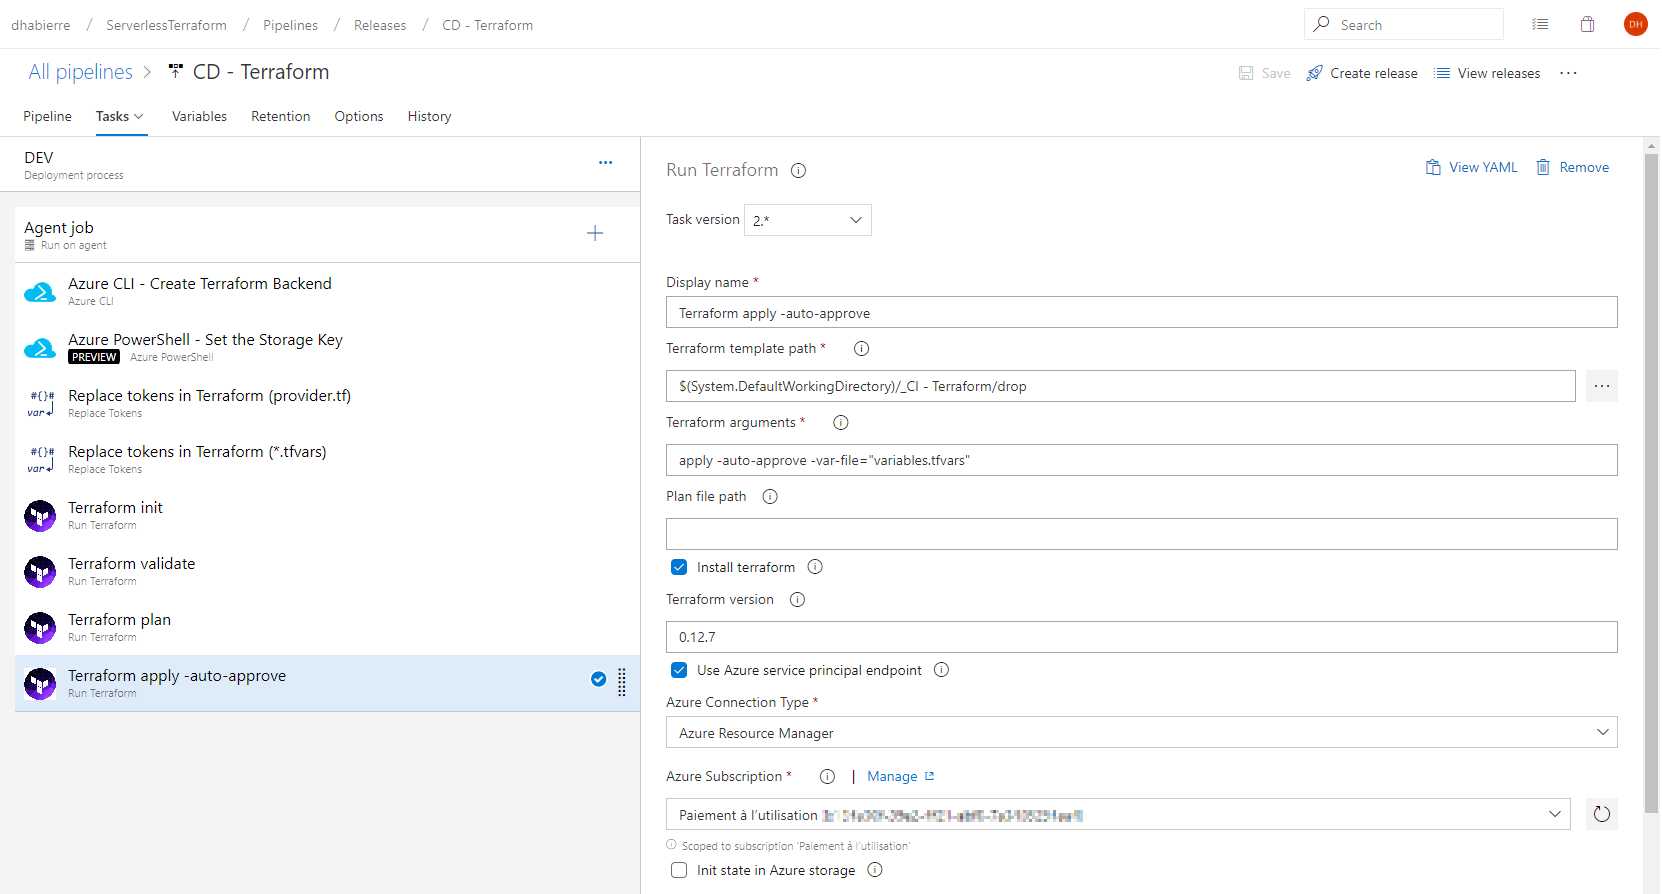
Task: Open Azure Subscription dropdown
Action: click(1118, 814)
